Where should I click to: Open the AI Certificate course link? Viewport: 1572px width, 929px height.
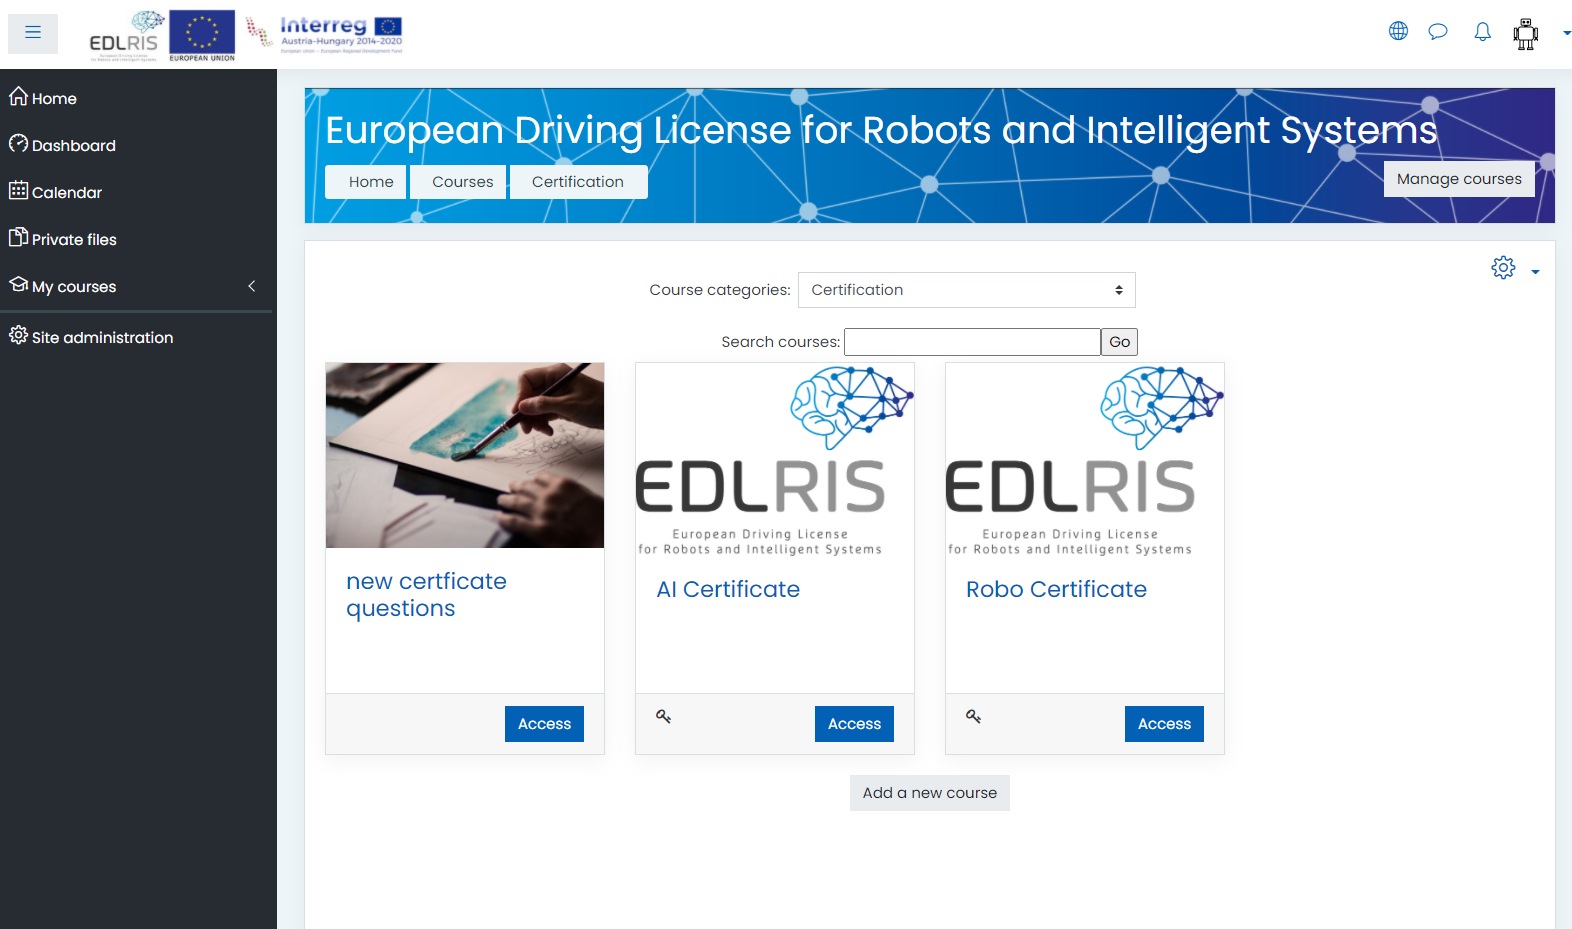[728, 589]
